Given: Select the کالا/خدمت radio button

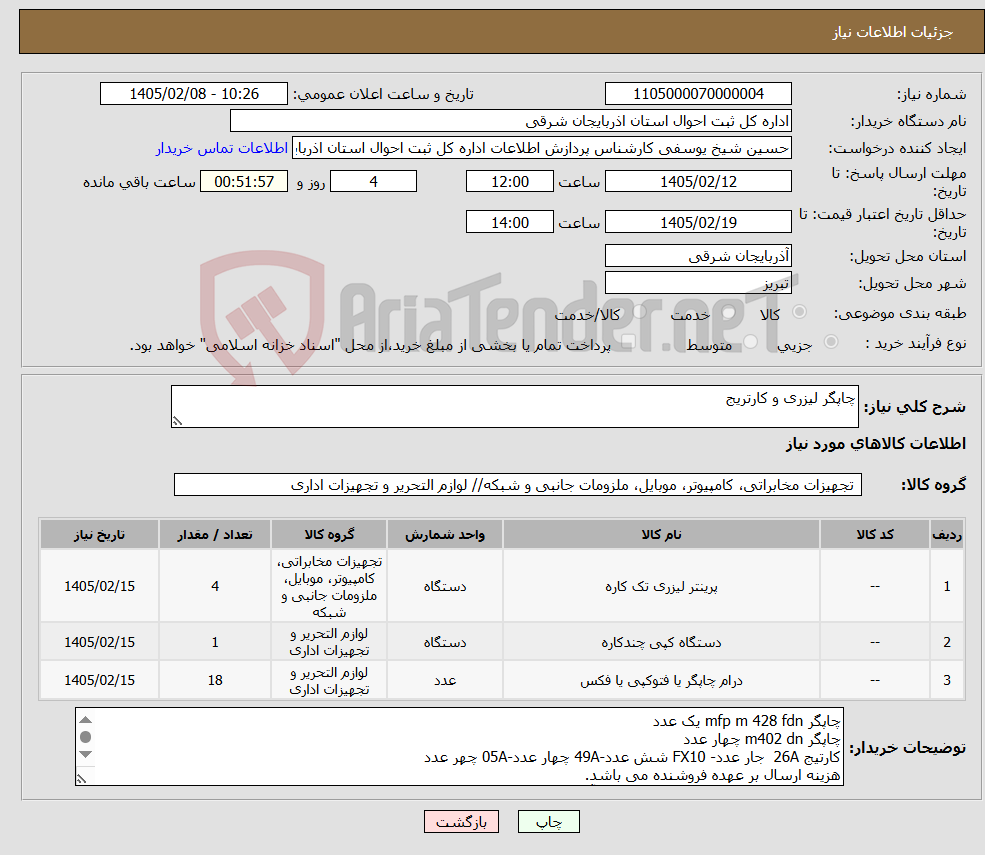Looking at the screenshot, I should [639, 312].
